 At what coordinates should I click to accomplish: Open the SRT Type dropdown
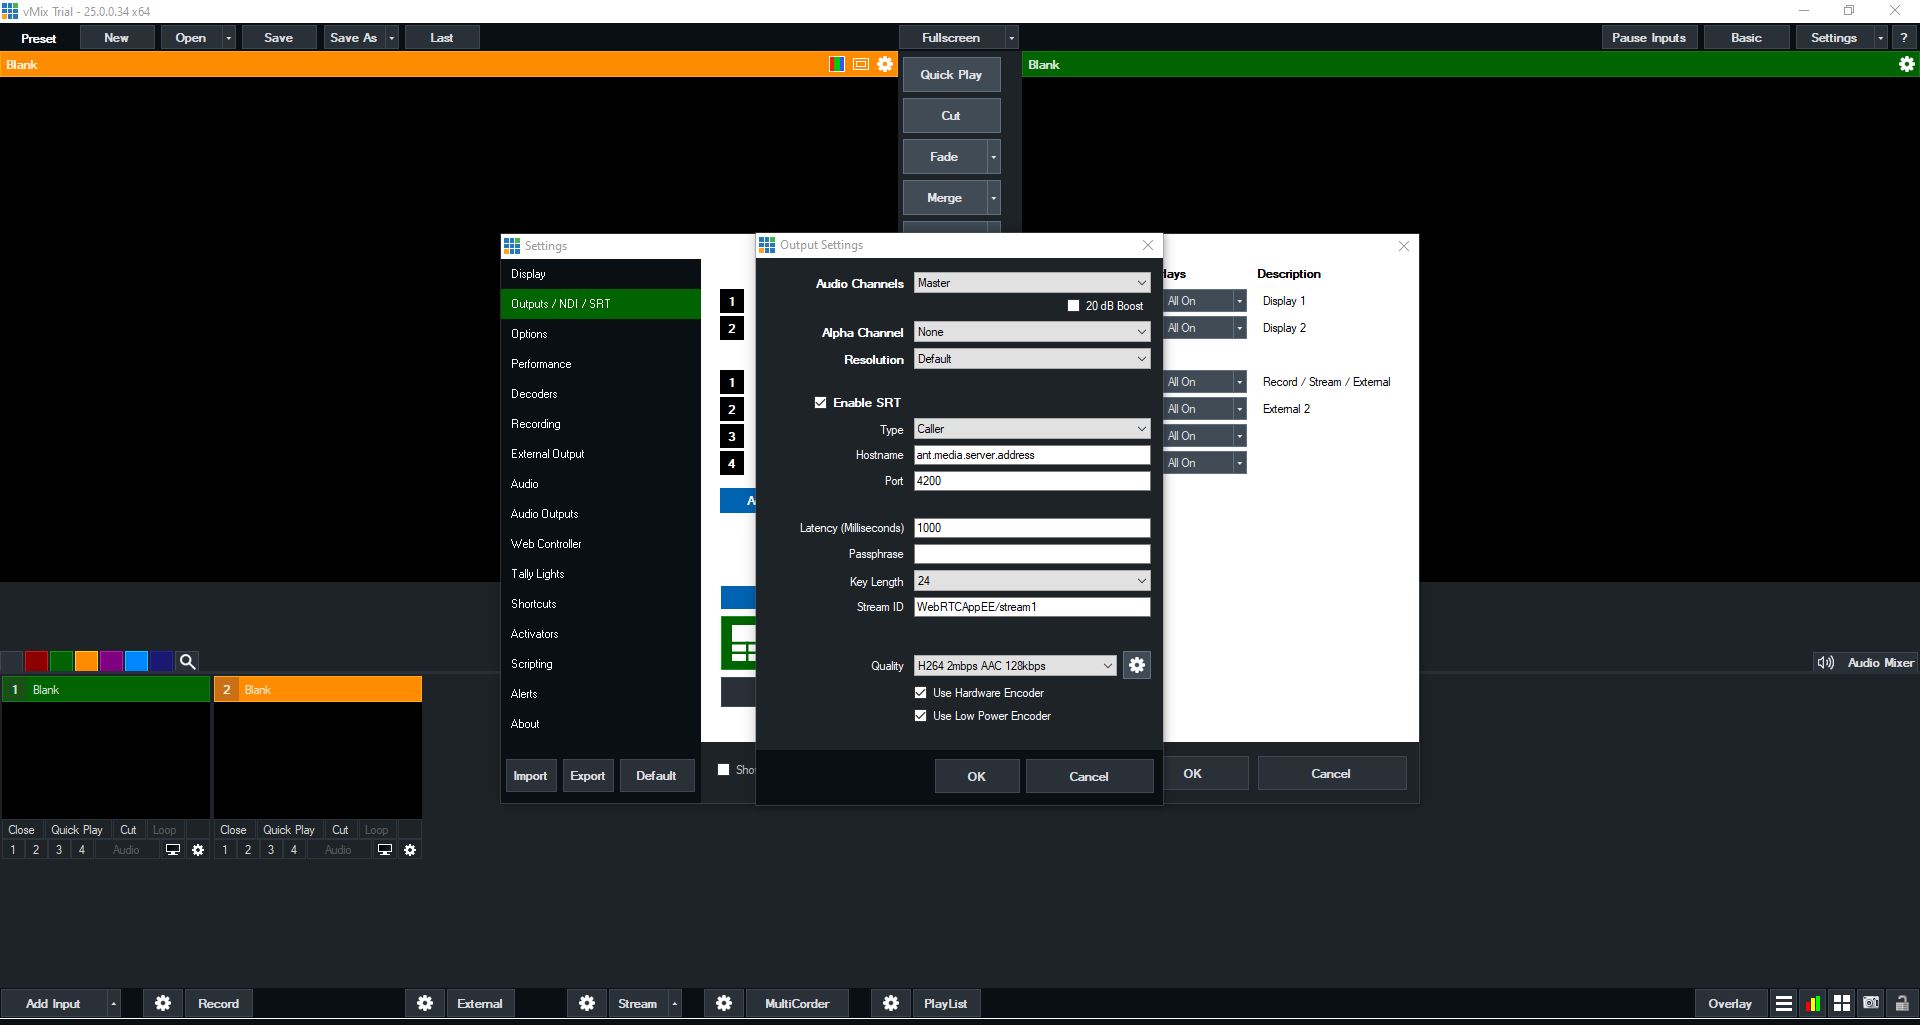1032,429
